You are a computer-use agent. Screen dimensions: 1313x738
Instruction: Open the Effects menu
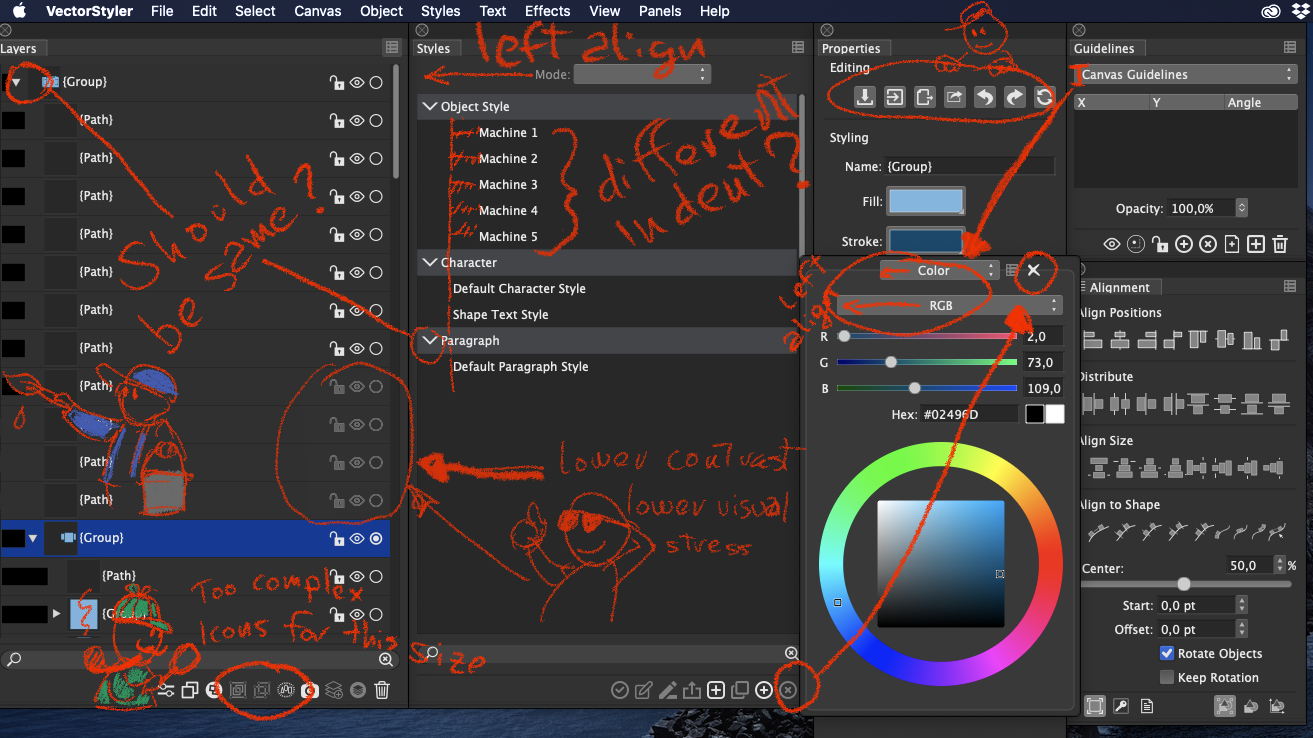[547, 11]
